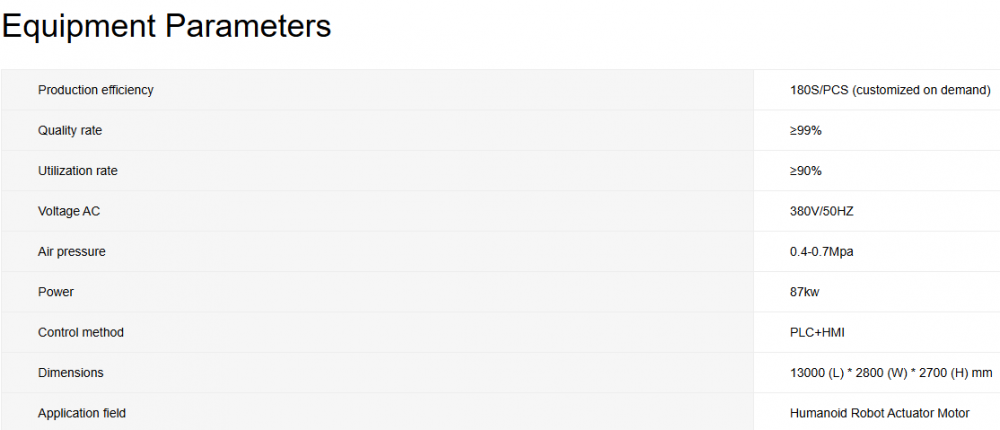Viewport: 1000px width, 430px height.
Task: Select the 'Production efficiency' row label
Action: (x=96, y=90)
